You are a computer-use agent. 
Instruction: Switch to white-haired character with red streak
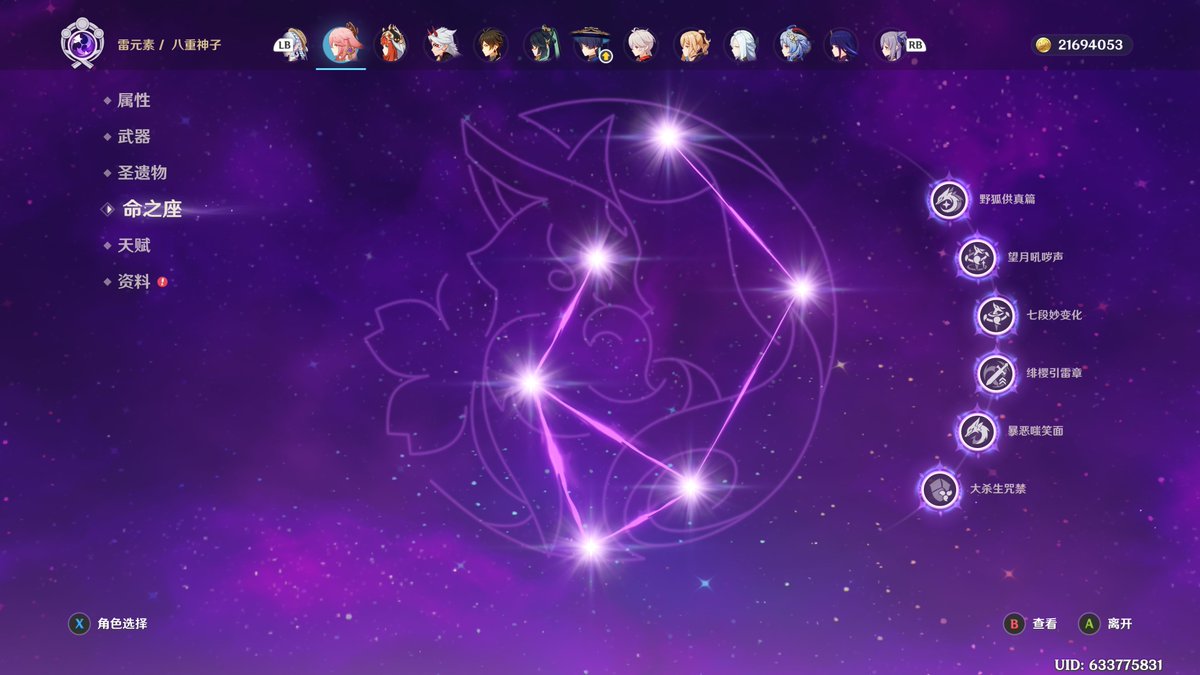641,45
